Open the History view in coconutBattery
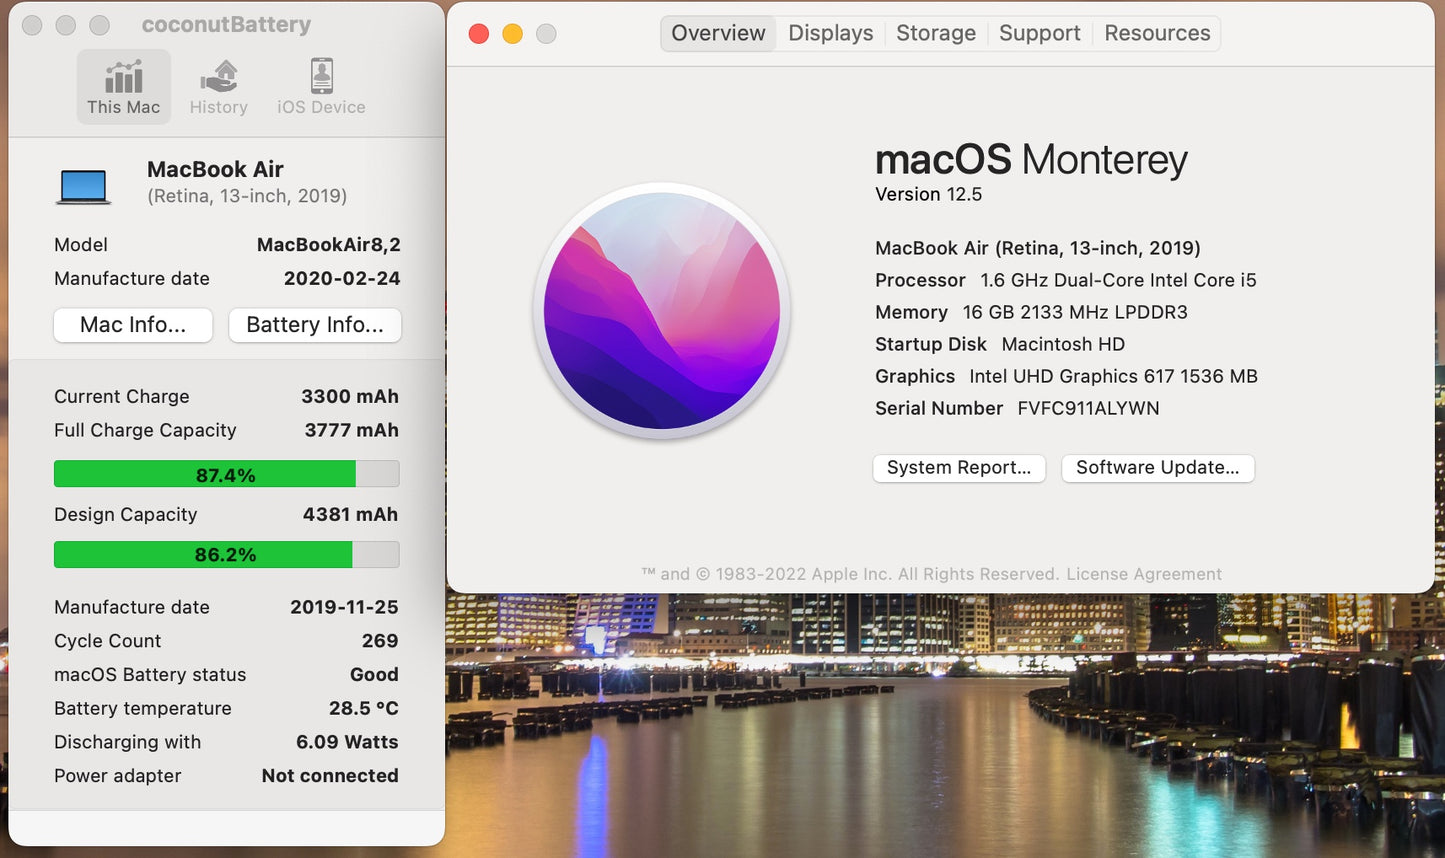 [218, 85]
